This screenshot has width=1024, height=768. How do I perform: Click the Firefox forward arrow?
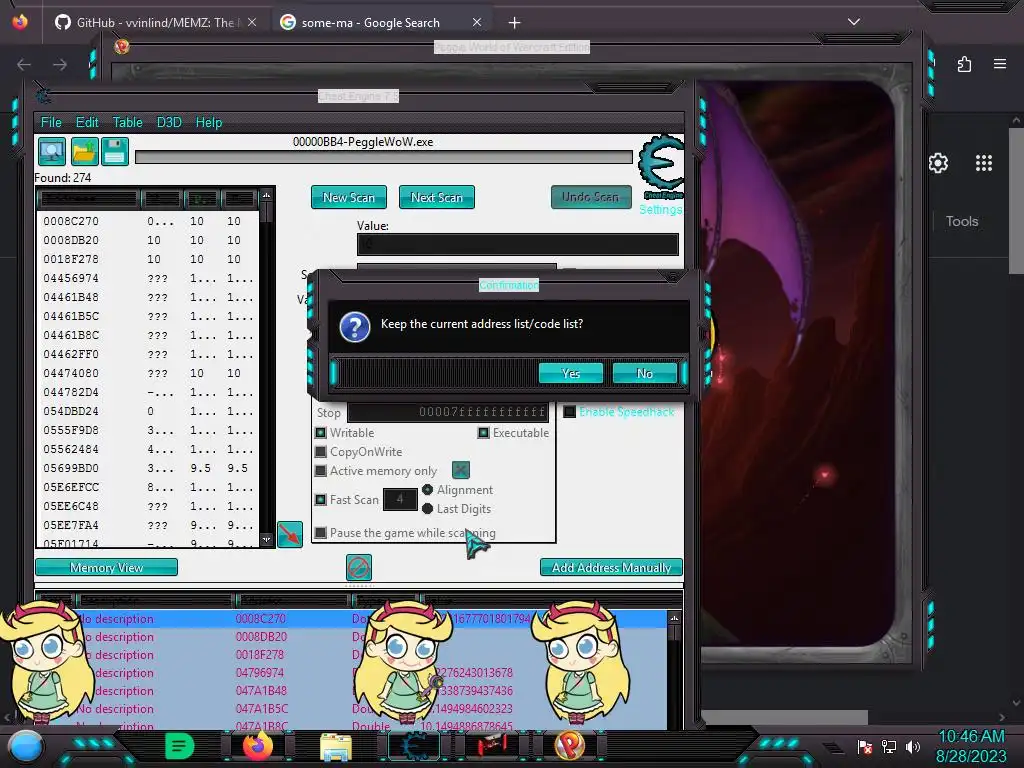[60, 65]
